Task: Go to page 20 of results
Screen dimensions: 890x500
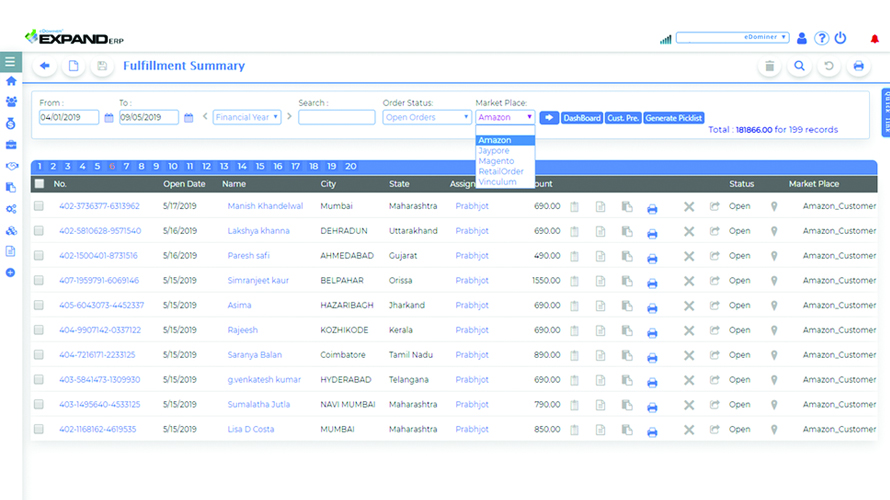Action: [x=350, y=166]
